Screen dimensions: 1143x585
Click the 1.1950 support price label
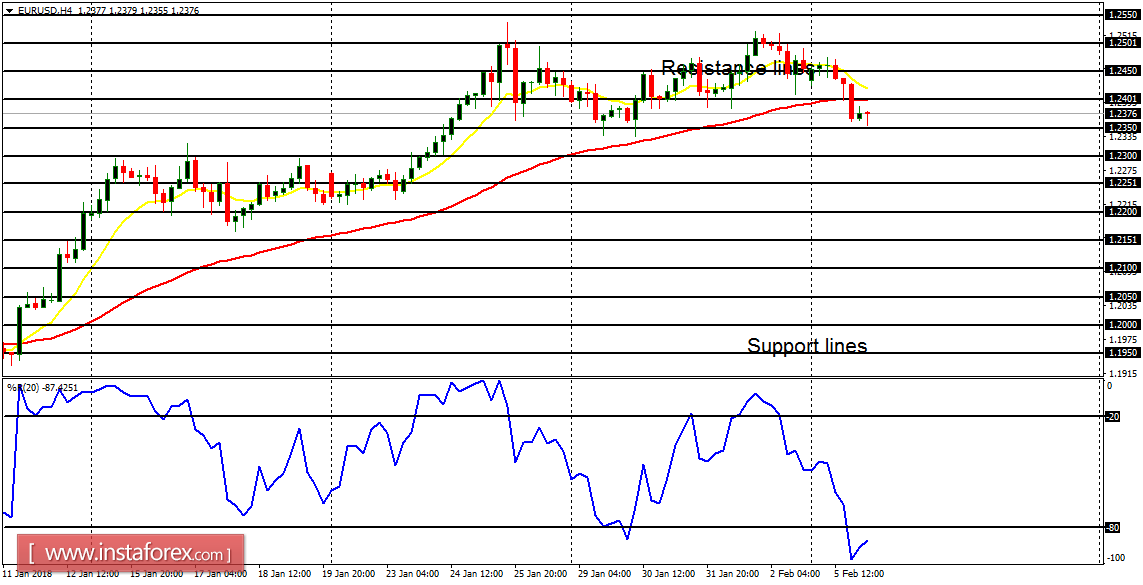tap(1118, 355)
